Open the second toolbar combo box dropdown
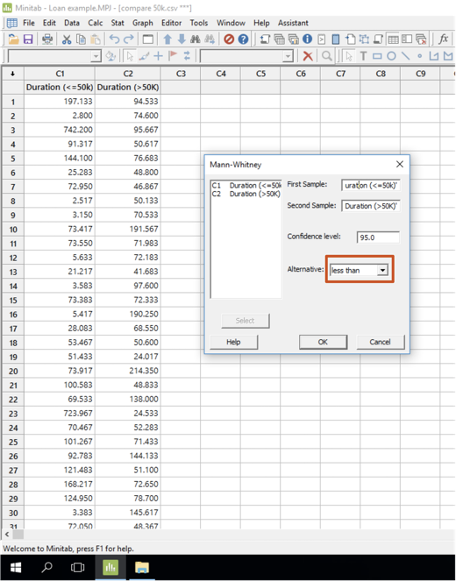Viewport: 456px width, 581px height. click(x=288, y=56)
